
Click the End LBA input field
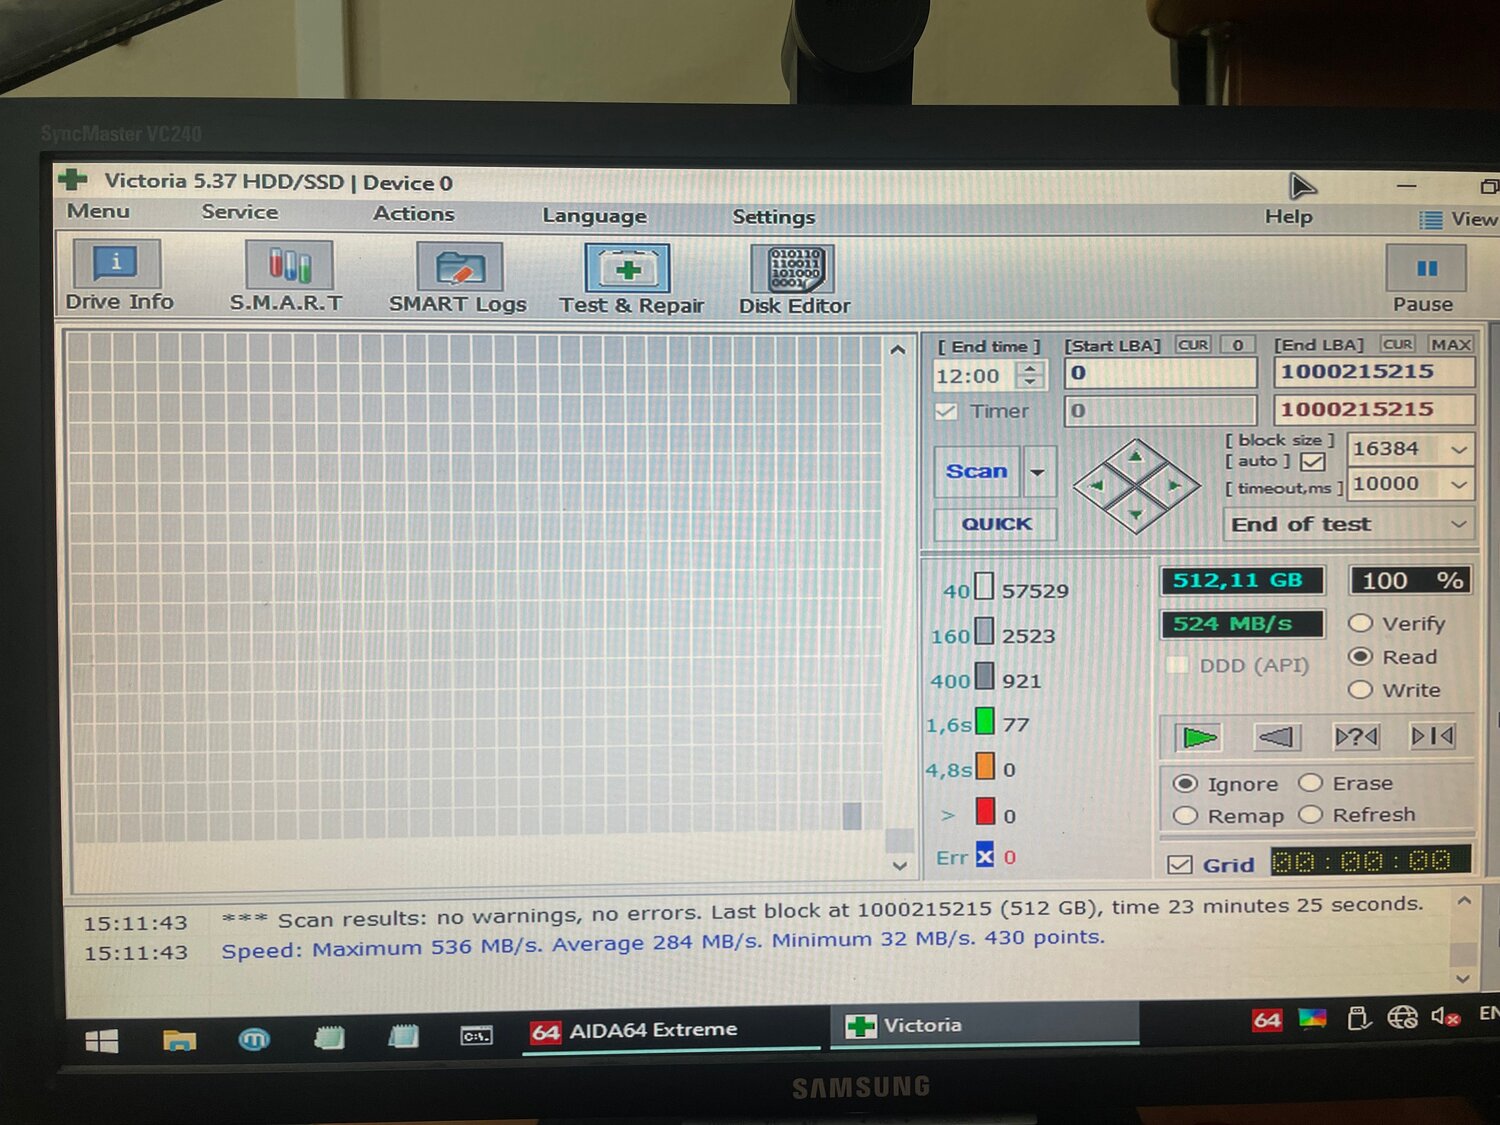1374,372
